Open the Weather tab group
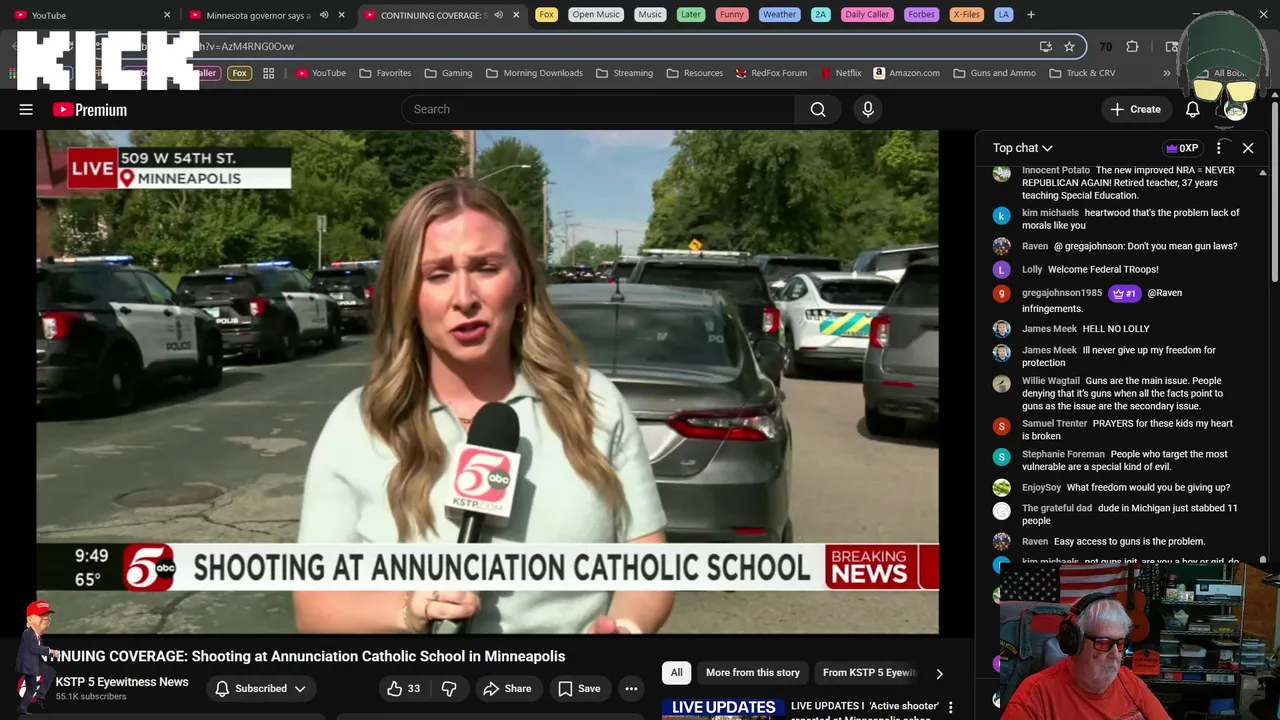Image resolution: width=1280 pixels, height=720 pixels. tap(779, 15)
